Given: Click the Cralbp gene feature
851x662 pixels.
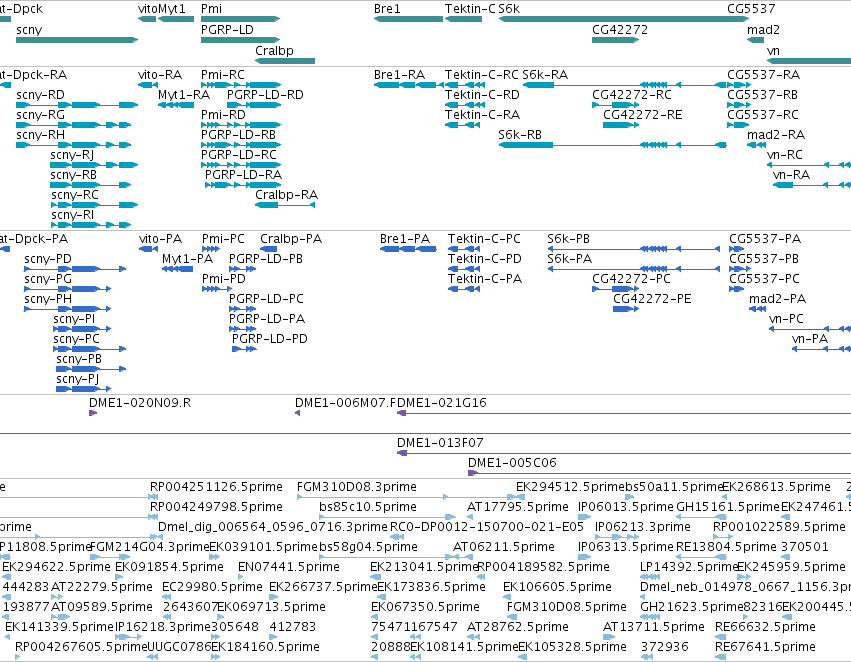Looking at the screenshot, I should (x=285, y=61).
